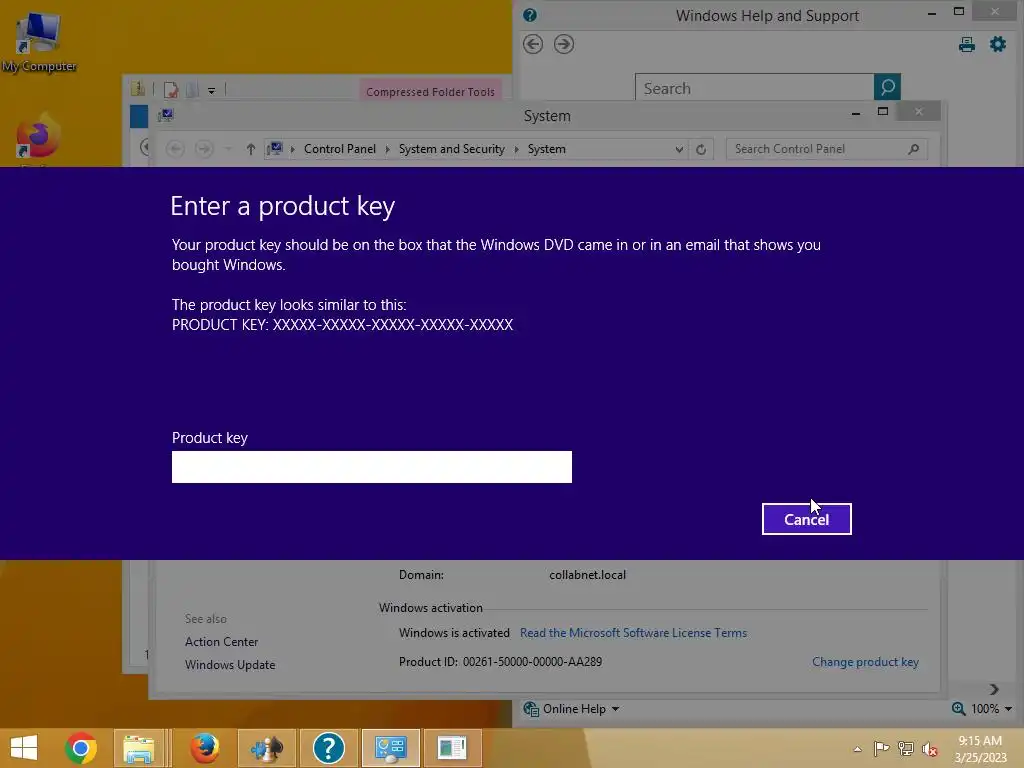Go forward in Windows Help and Support
This screenshot has height=768, width=1024.
point(564,44)
